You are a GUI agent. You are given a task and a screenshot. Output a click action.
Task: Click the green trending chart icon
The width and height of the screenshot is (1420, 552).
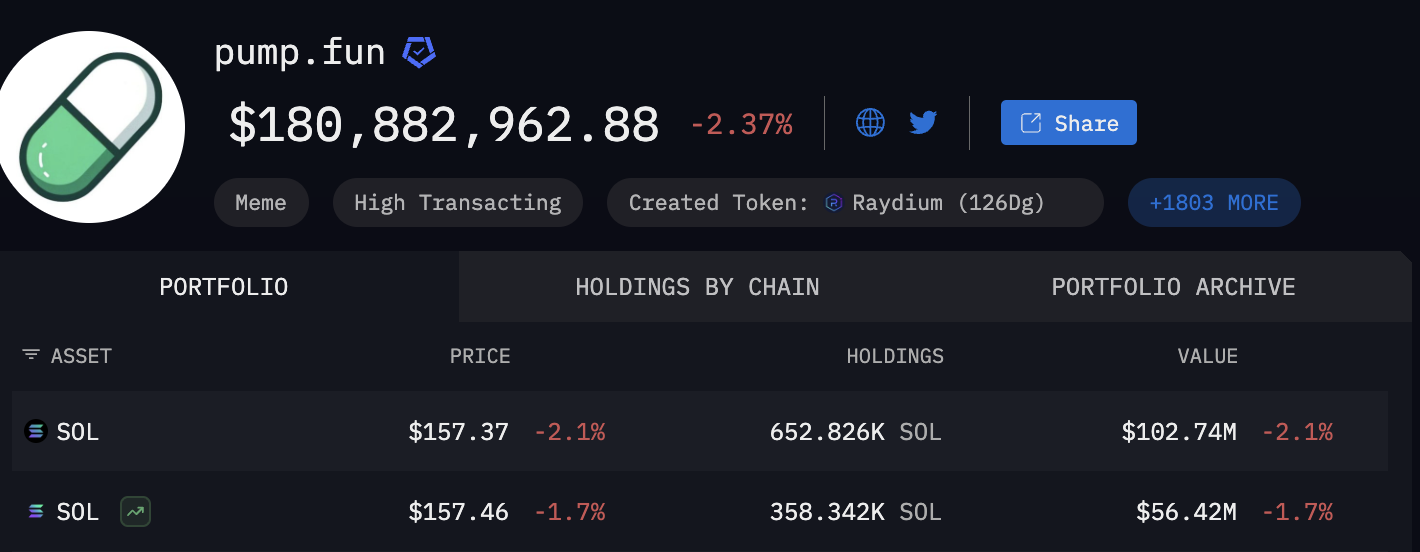point(135,512)
